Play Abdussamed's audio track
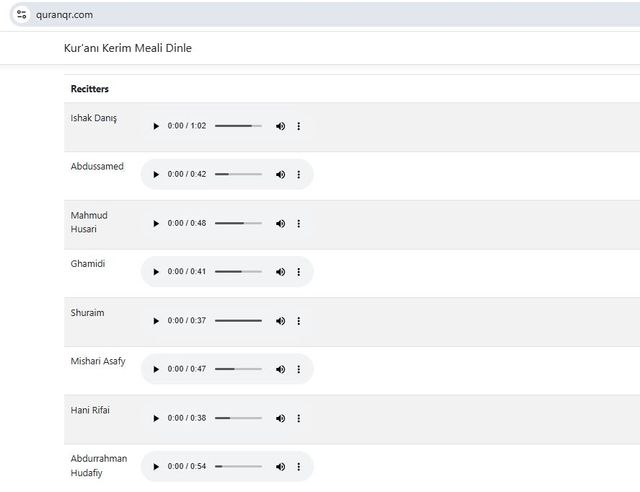This screenshot has height=492, width=640. click(156, 174)
